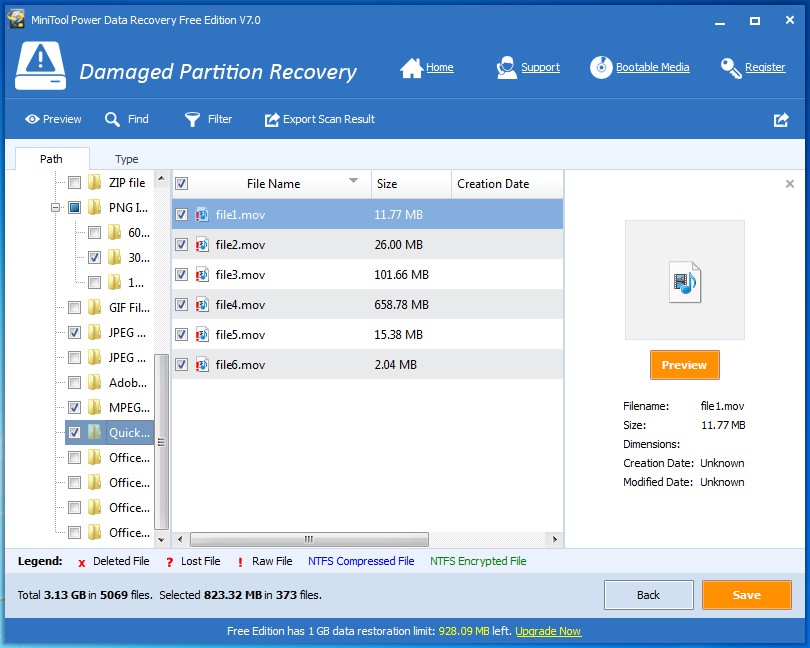Click the file2.mov file icon
The height and width of the screenshot is (648, 810).
click(202, 244)
